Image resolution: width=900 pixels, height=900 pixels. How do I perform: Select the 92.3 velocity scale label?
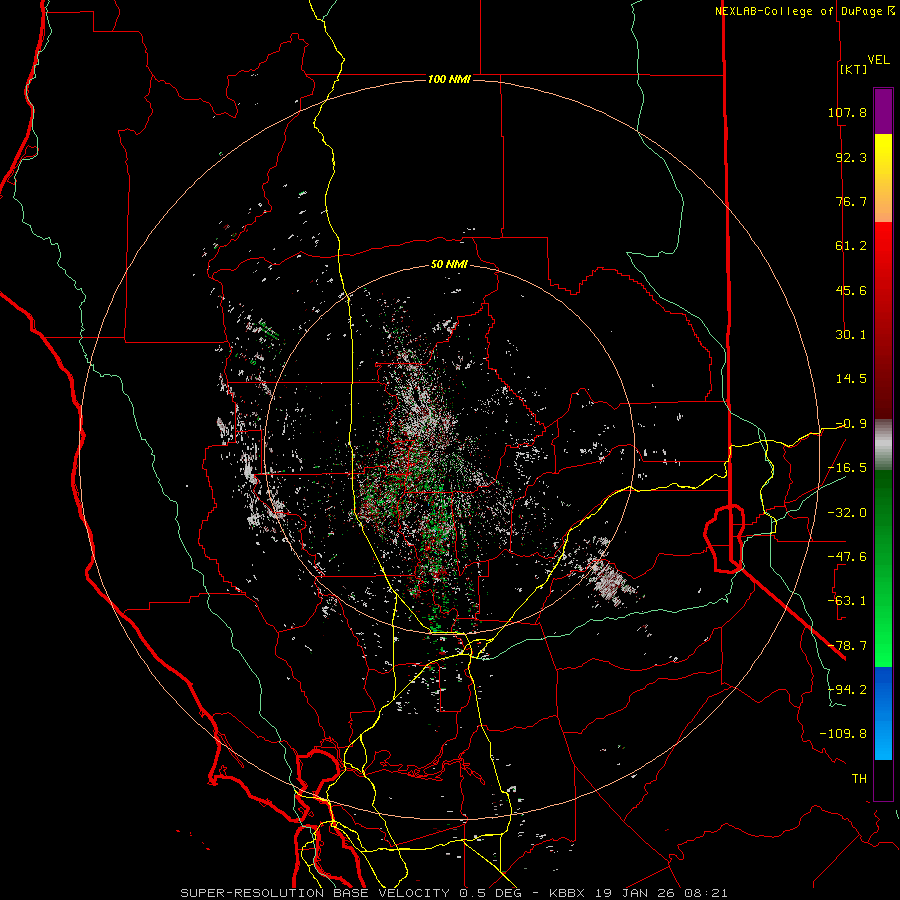point(851,157)
